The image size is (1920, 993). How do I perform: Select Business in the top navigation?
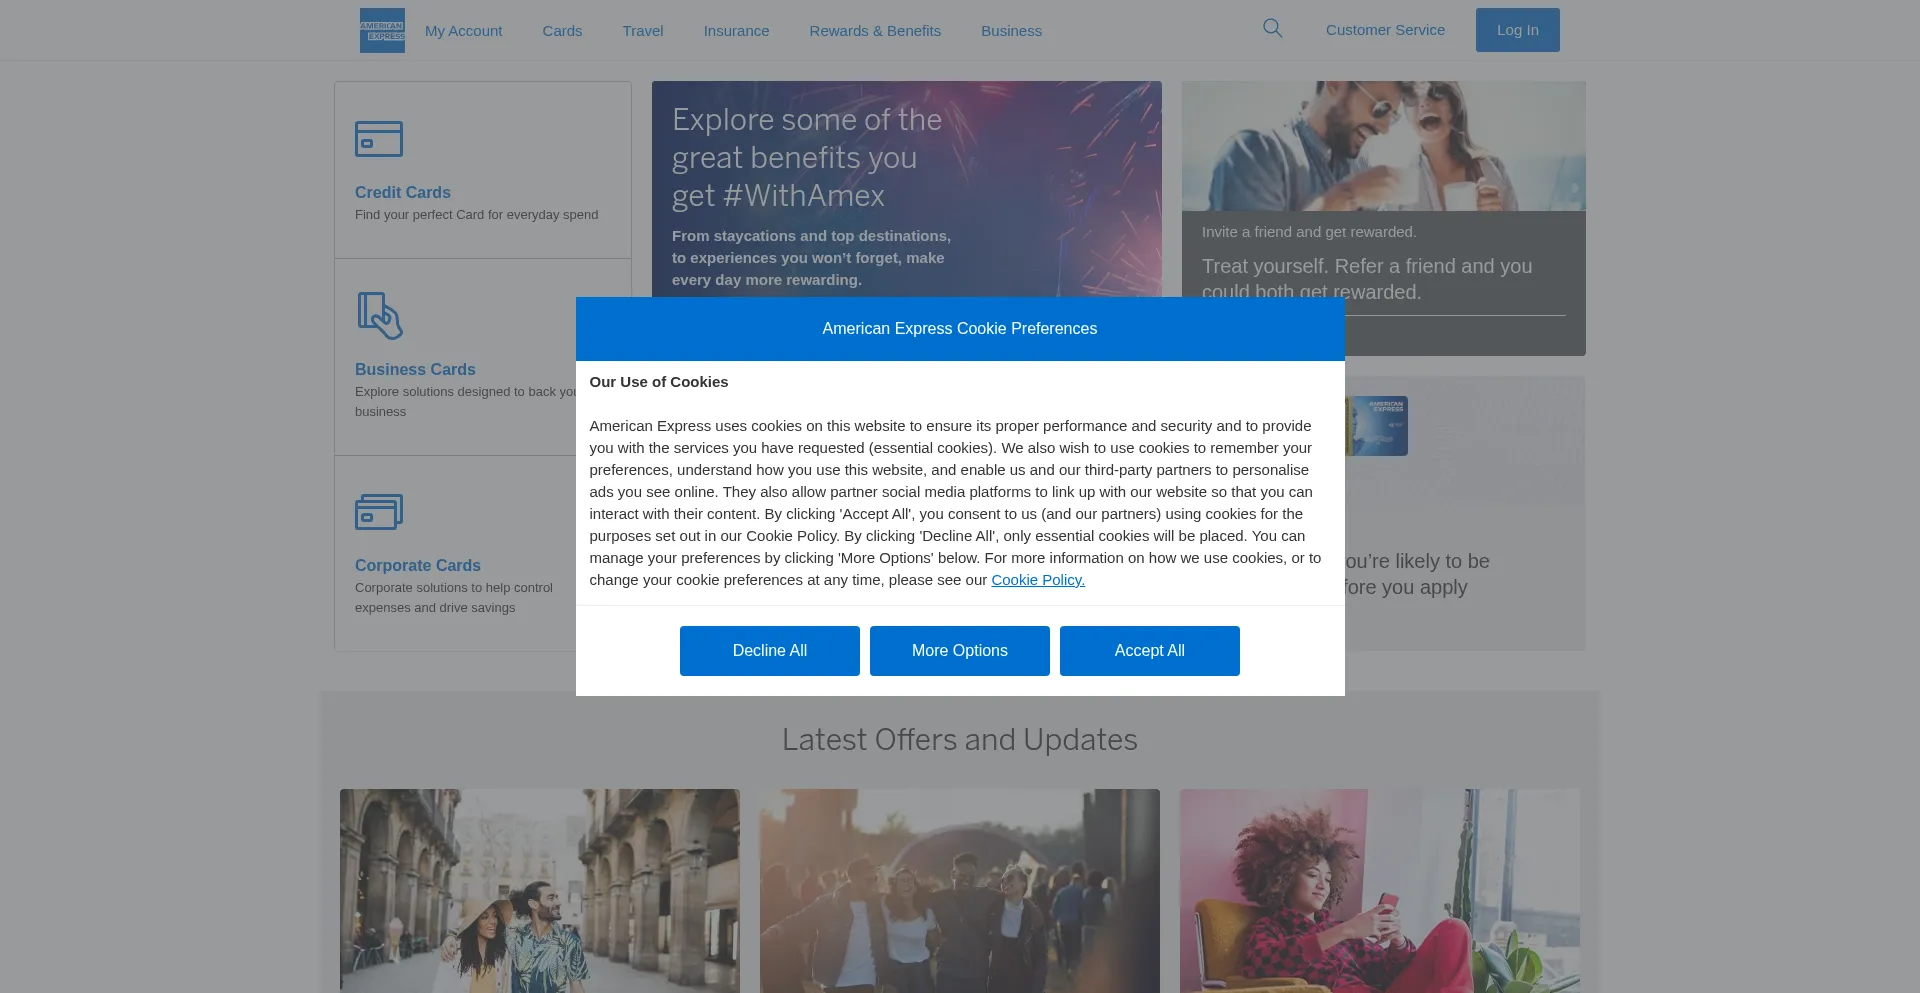tap(1011, 31)
